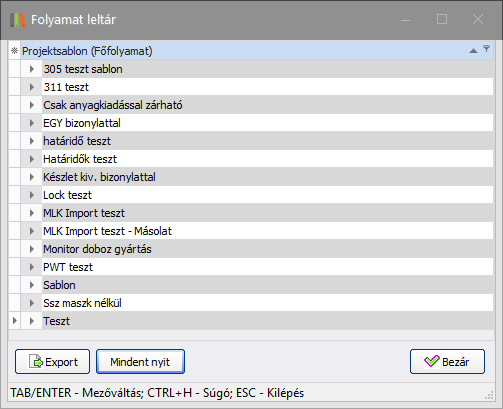Select the EGY bizonylattal row
The height and width of the screenshot is (409, 503).
click(267, 123)
